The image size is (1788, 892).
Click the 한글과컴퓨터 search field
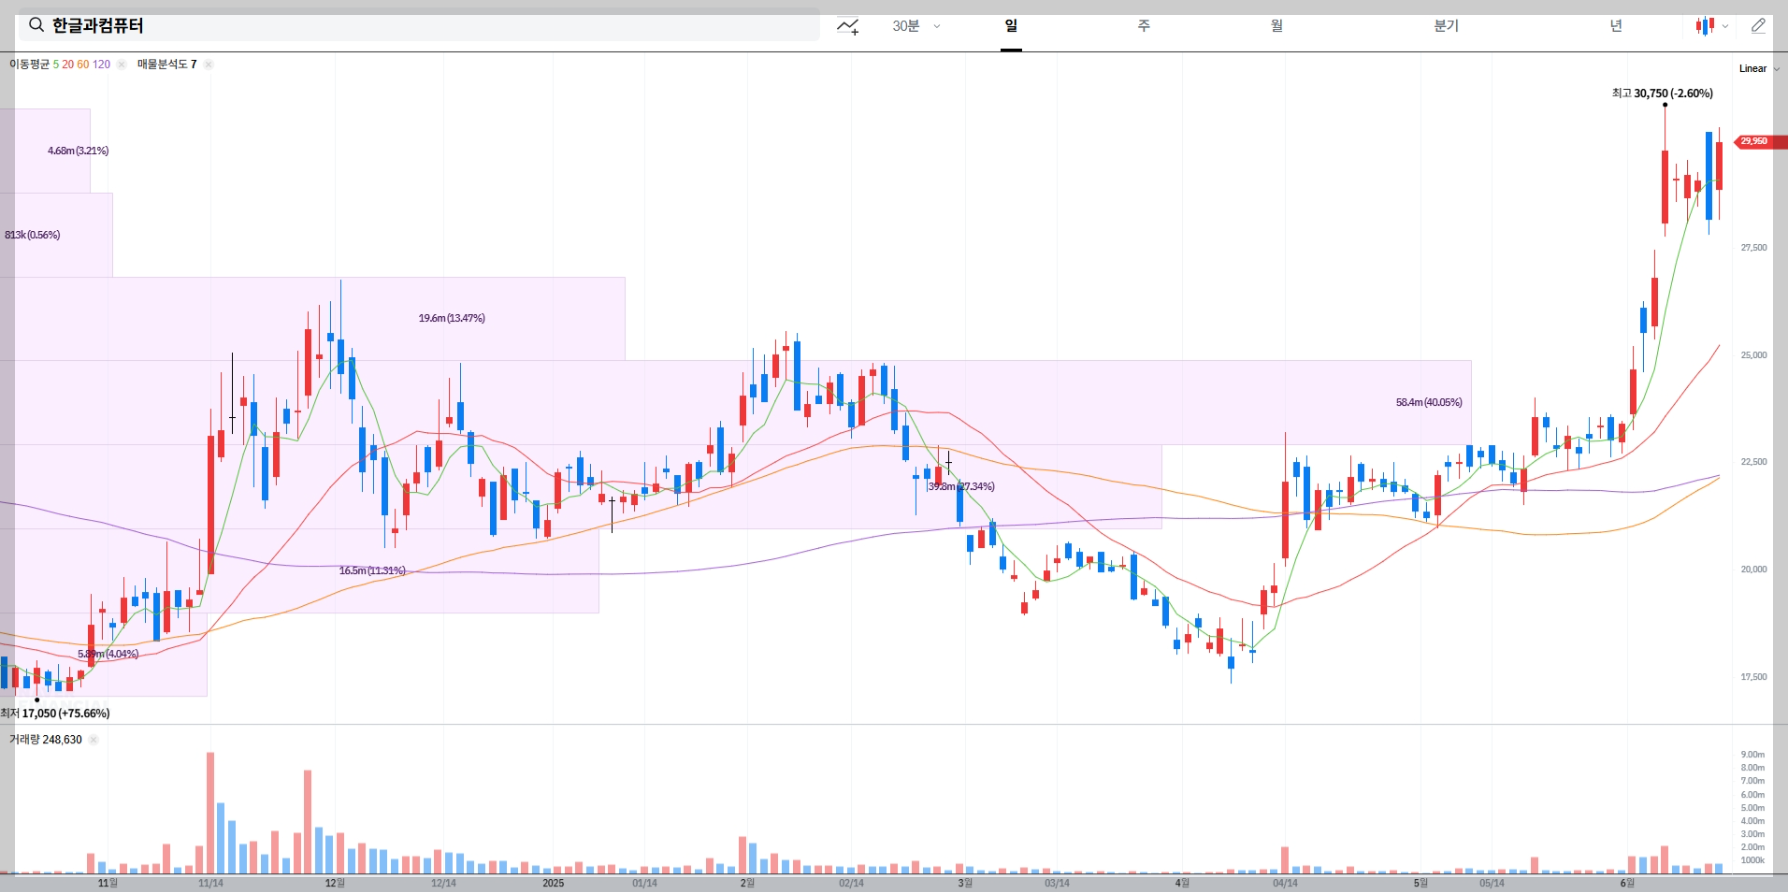[x=419, y=25]
